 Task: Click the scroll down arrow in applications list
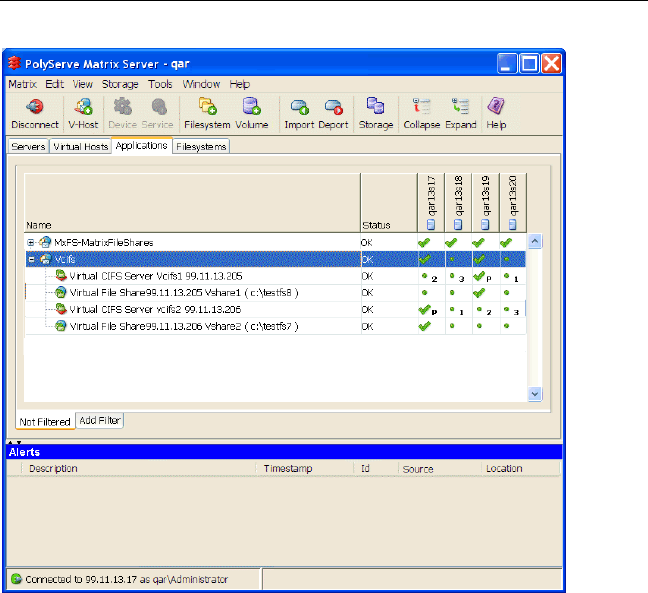(535, 395)
